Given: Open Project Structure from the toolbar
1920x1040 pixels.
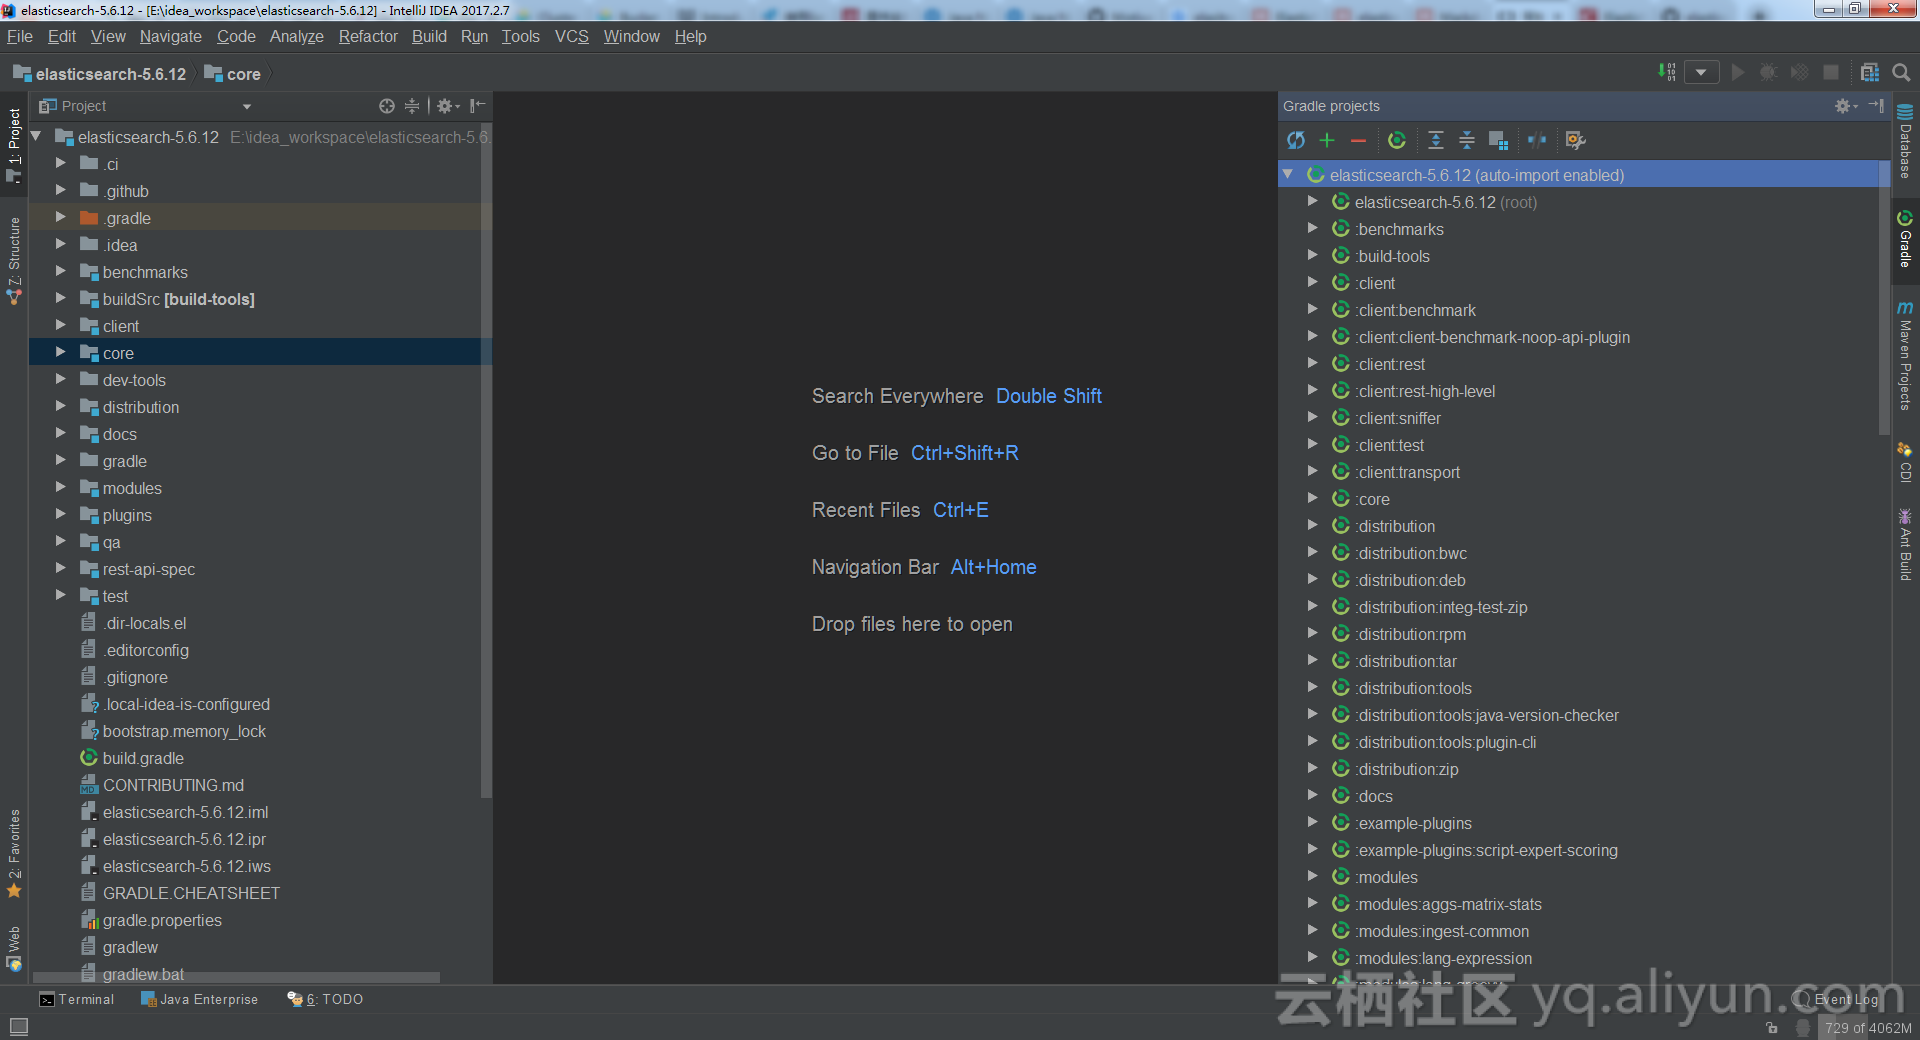Looking at the screenshot, I should (1870, 72).
